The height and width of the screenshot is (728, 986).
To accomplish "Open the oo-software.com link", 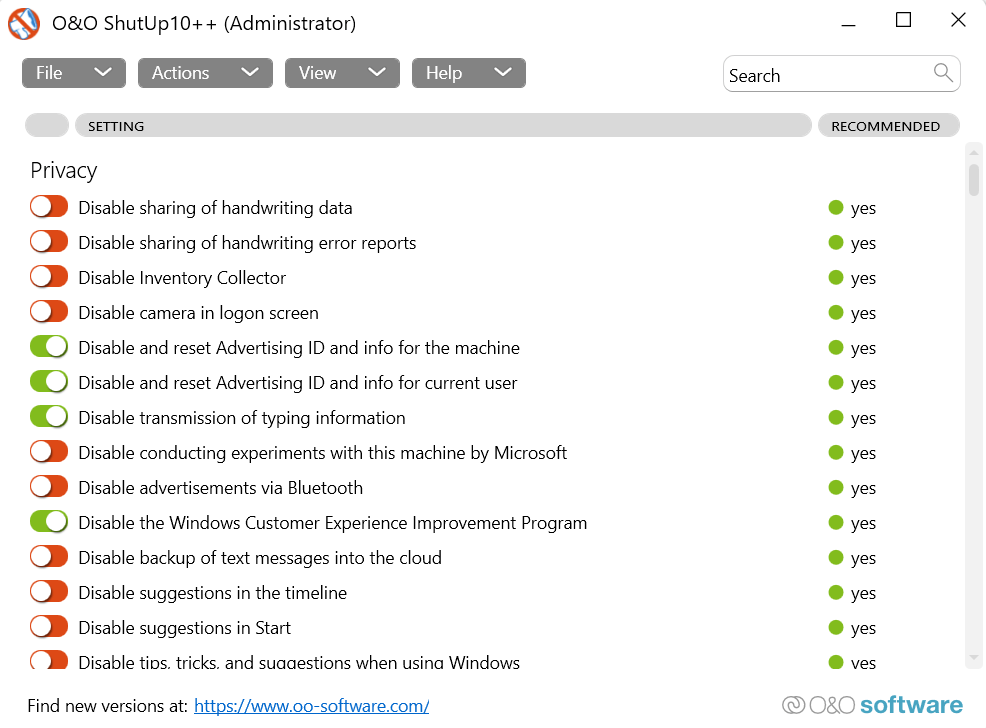I will [311, 706].
